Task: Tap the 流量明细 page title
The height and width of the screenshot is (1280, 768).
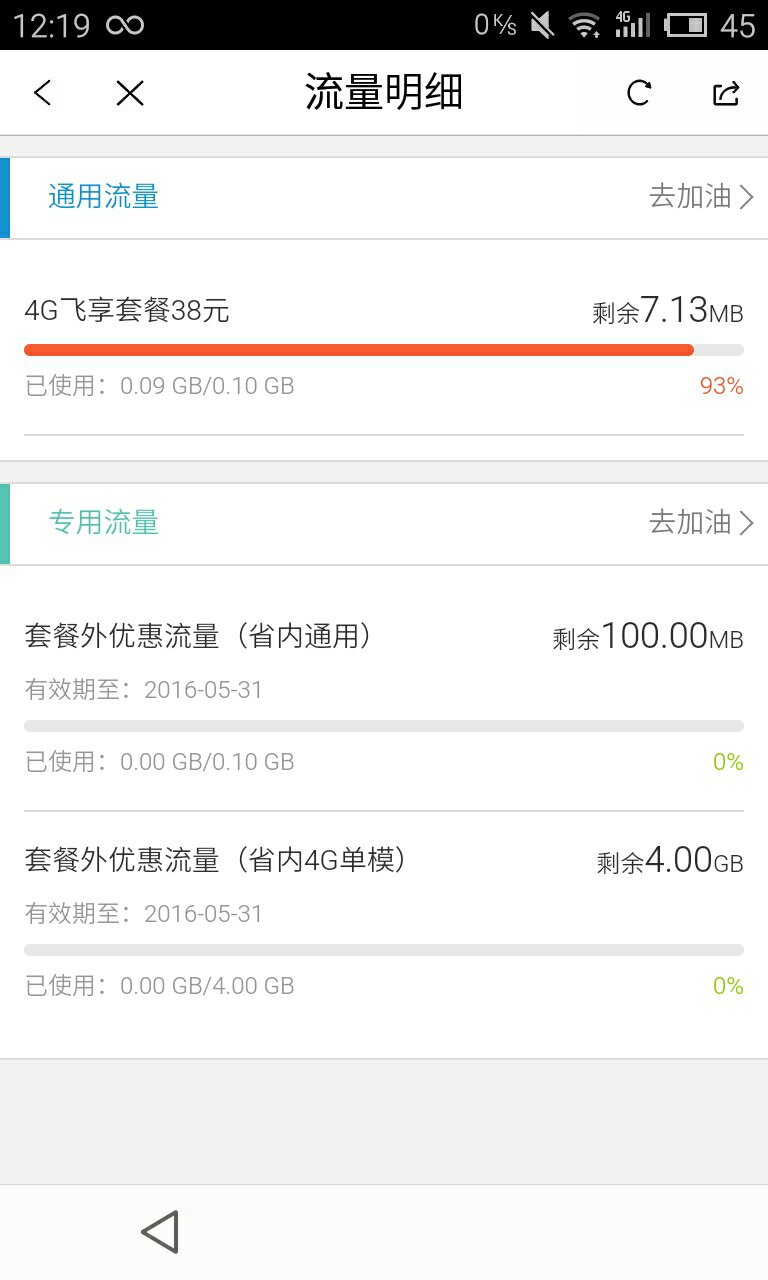Action: pyautogui.click(x=384, y=93)
